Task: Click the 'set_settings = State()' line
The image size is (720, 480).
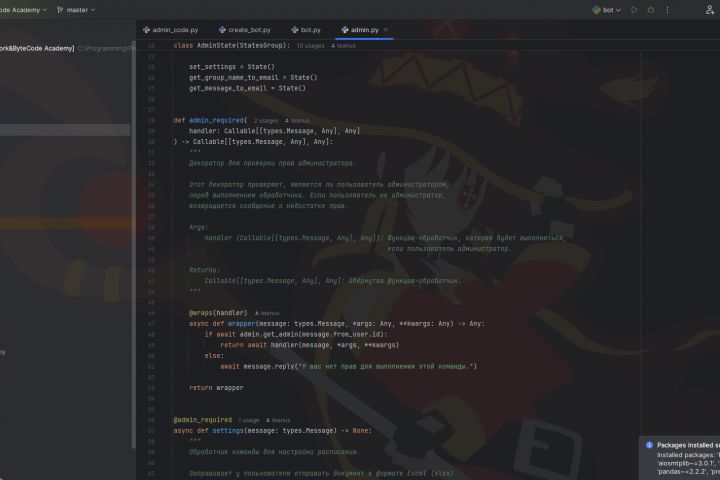Action: click(231, 67)
